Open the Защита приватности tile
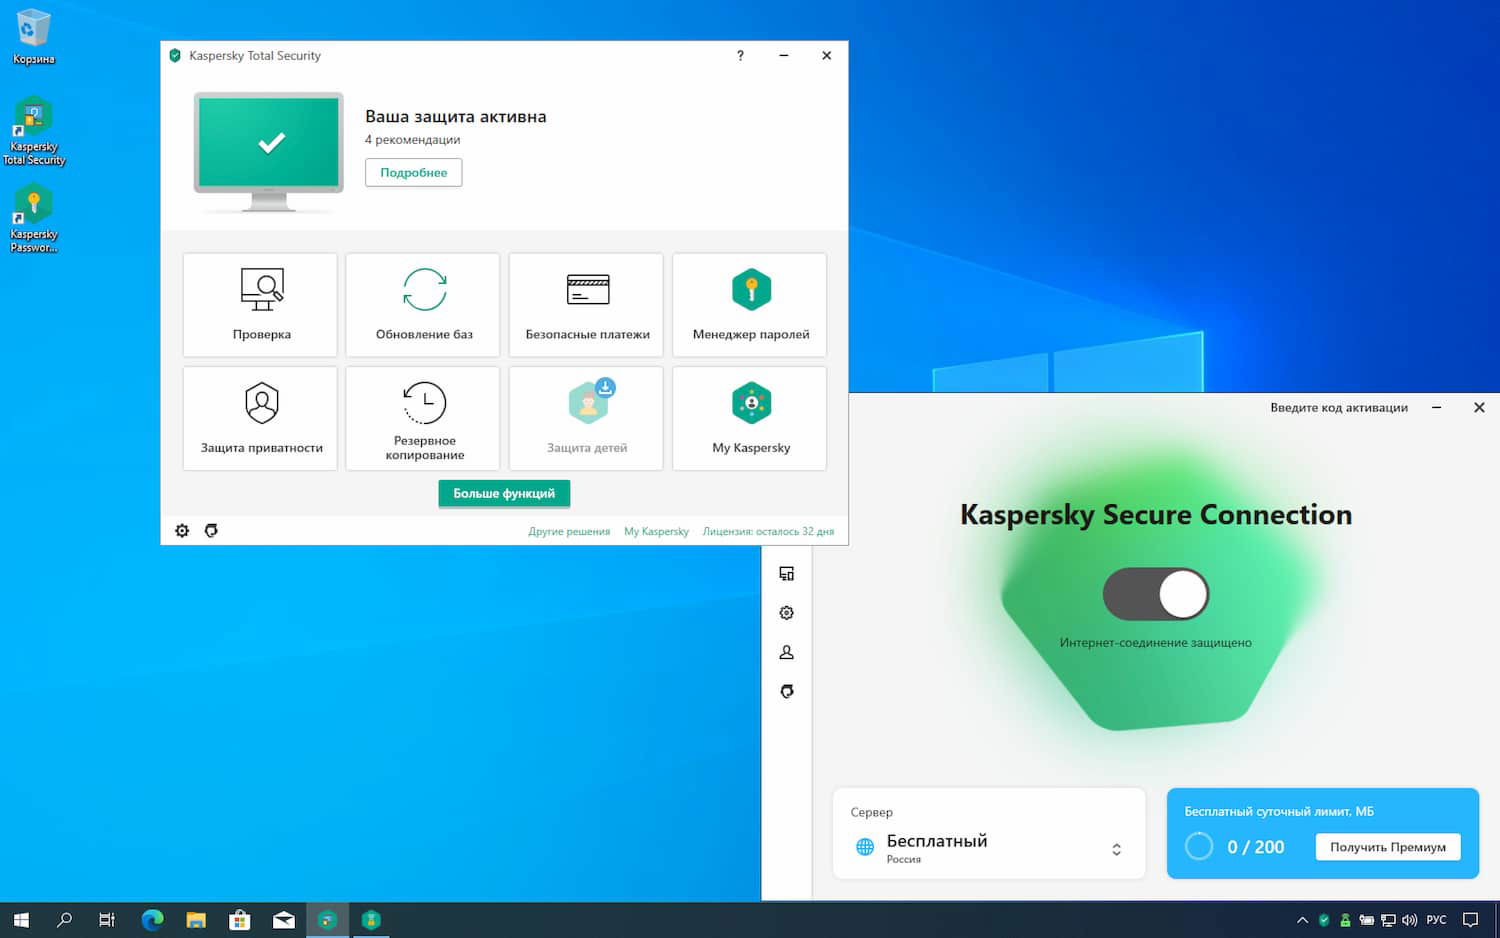1500x938 pixels. click(260, 418)
